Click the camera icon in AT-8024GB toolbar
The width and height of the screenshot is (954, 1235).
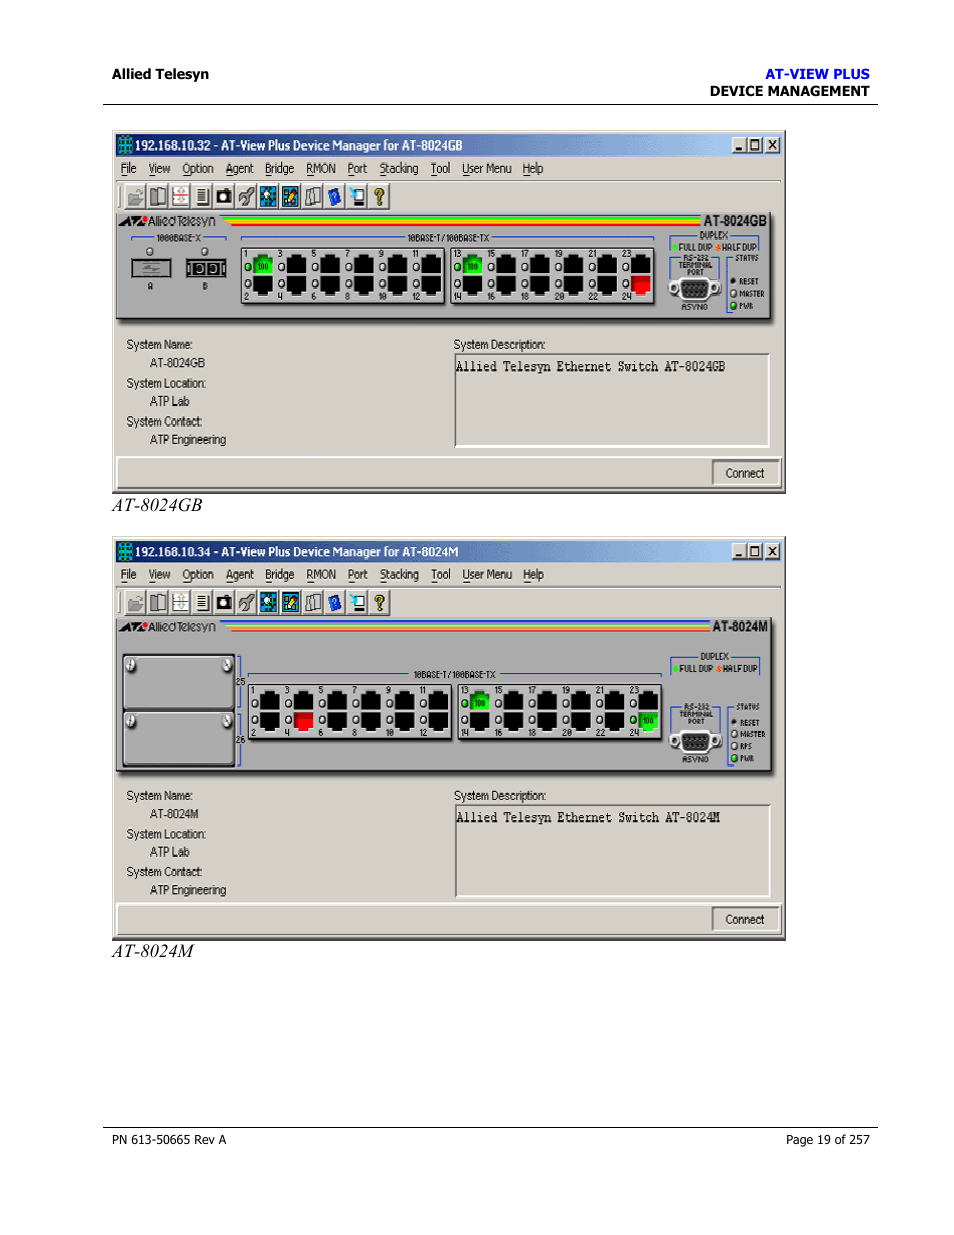tap(224, 197)
